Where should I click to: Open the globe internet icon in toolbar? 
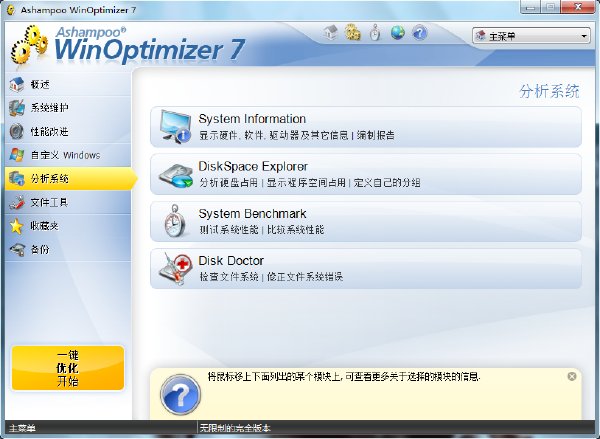[398, 33]
